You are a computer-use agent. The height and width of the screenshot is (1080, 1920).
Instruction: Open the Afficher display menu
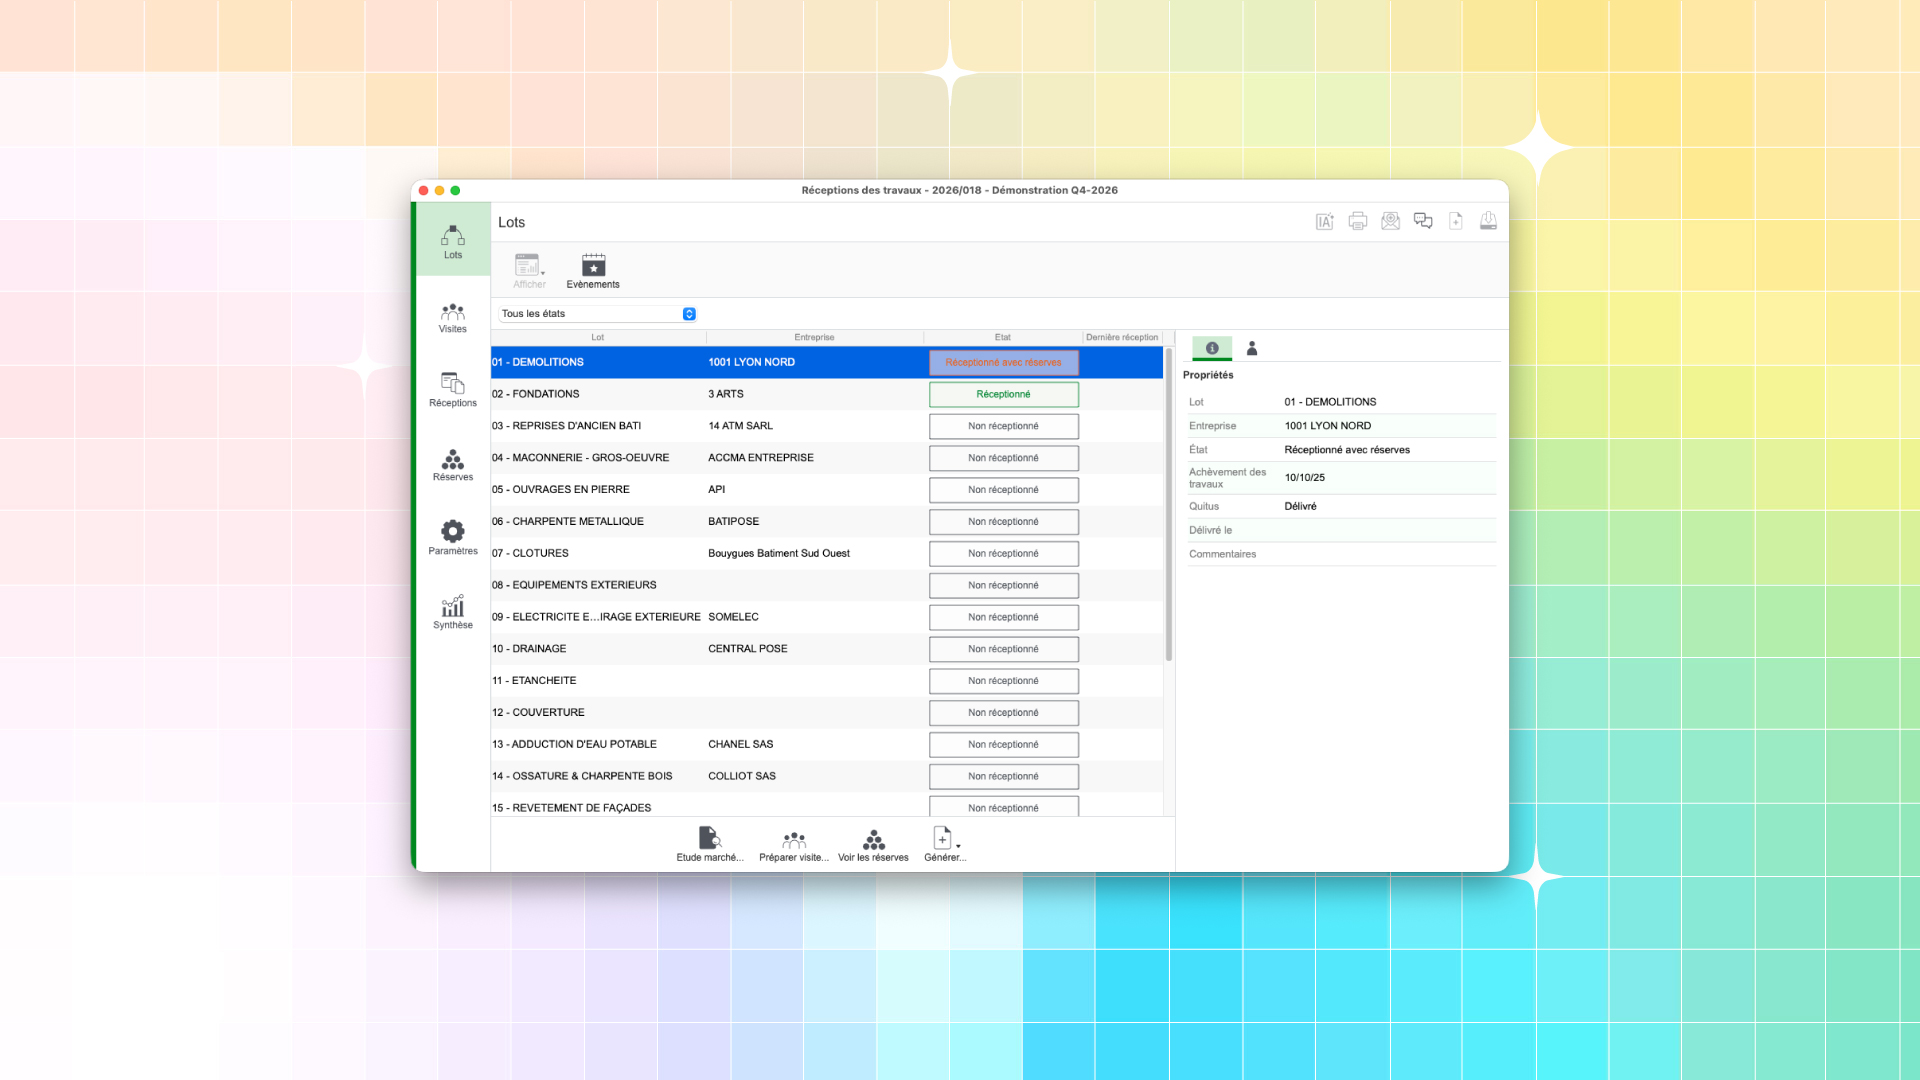[x=529, y=271]
